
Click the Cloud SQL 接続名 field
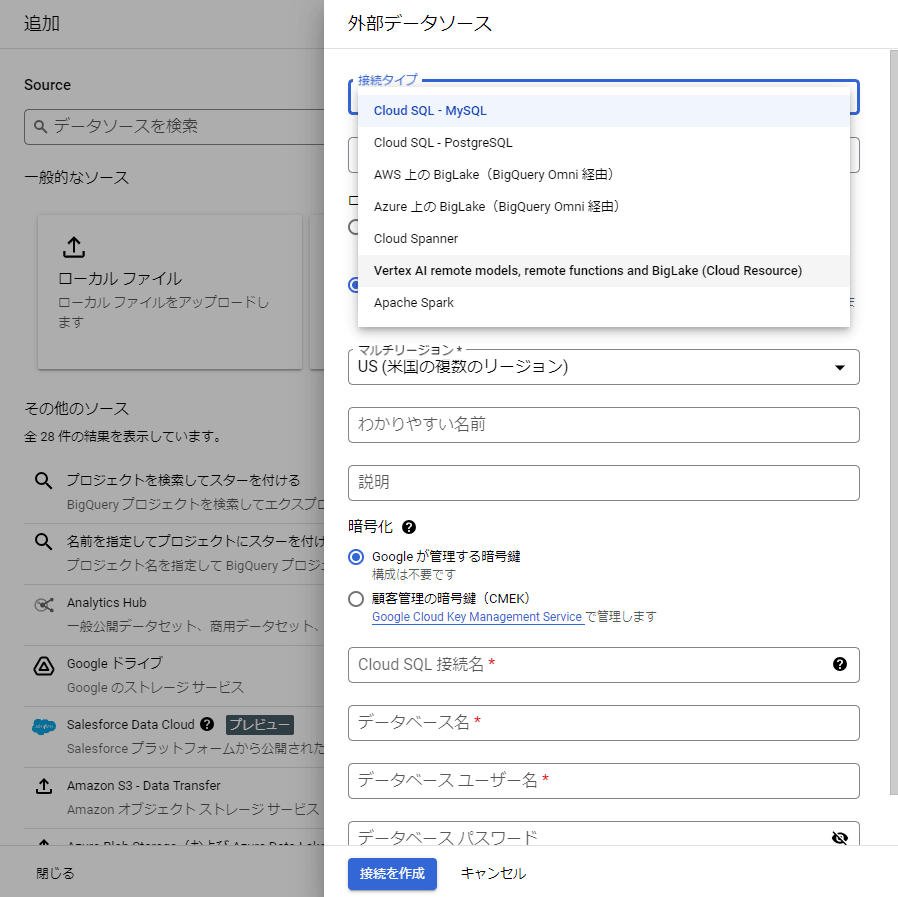(603, 665)
